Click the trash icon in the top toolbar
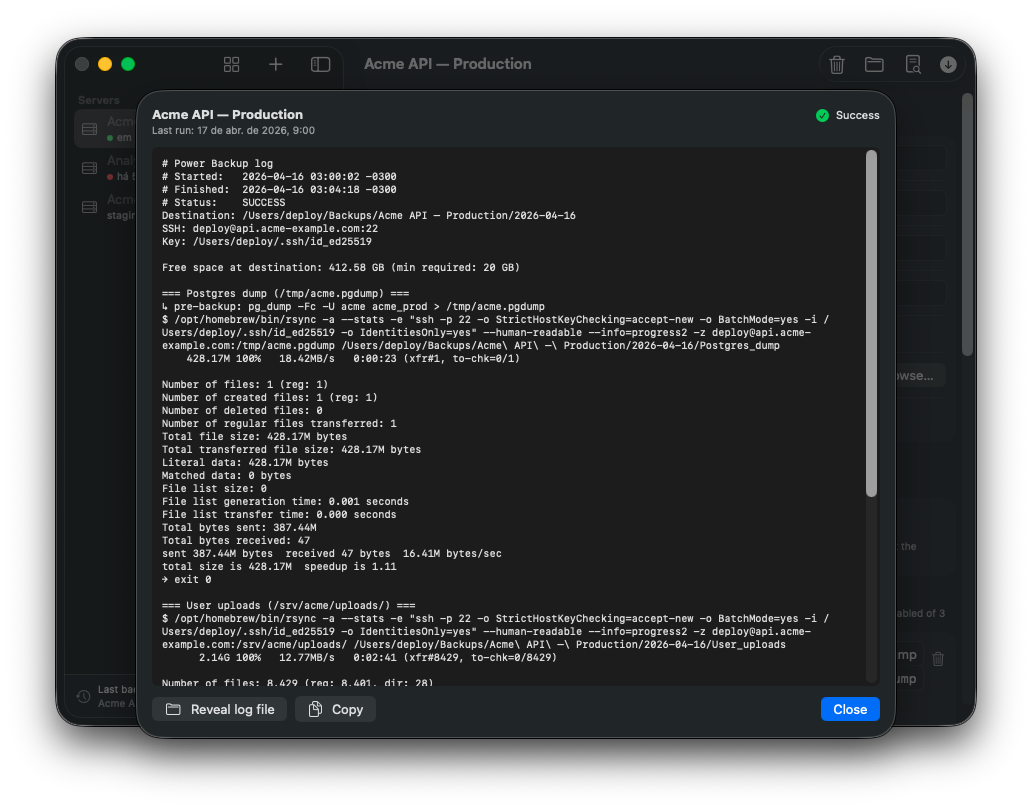 (x=837, y=63)
